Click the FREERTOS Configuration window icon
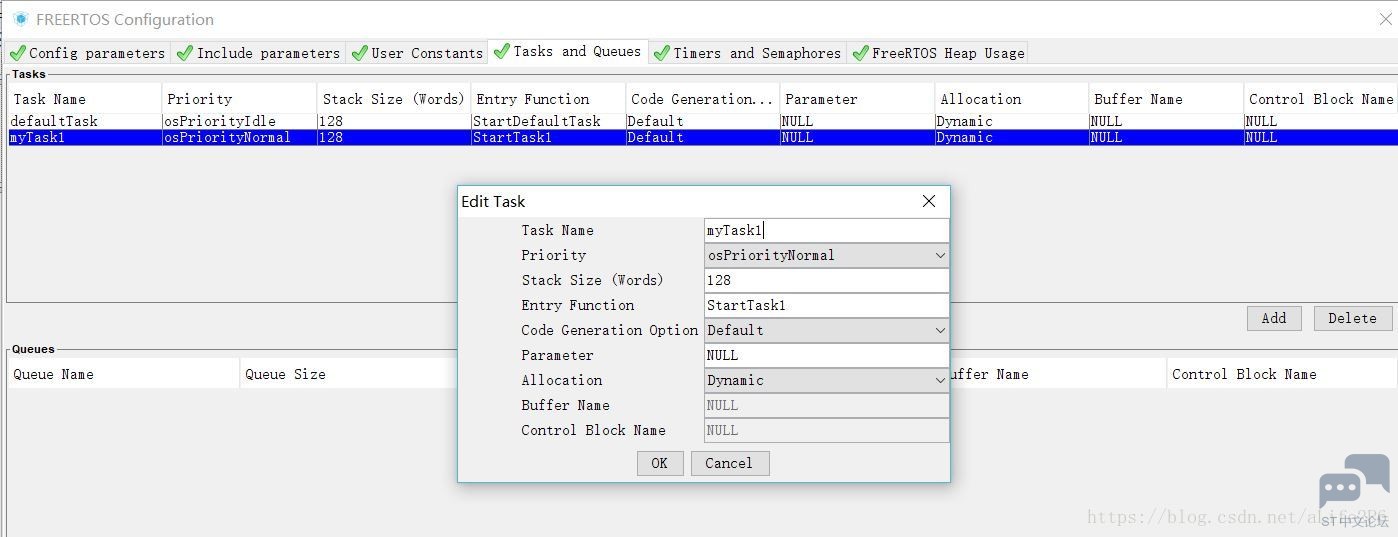 tap(19, 19)
